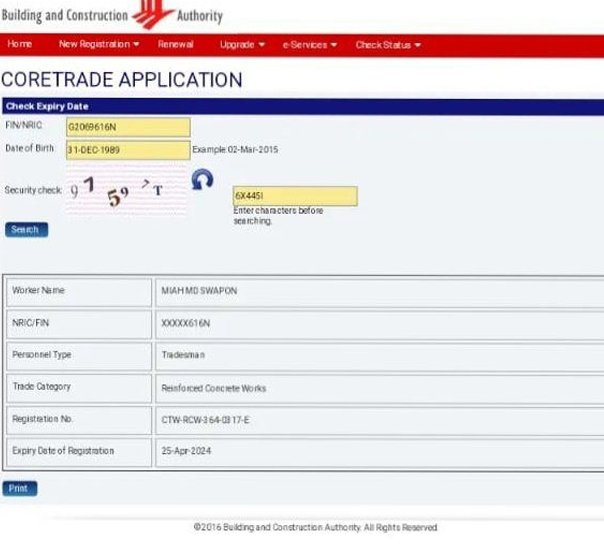The height and width of the screenshot is (559, 604).
Task: Click the Worker Name label cell
Action: (79, 292)
